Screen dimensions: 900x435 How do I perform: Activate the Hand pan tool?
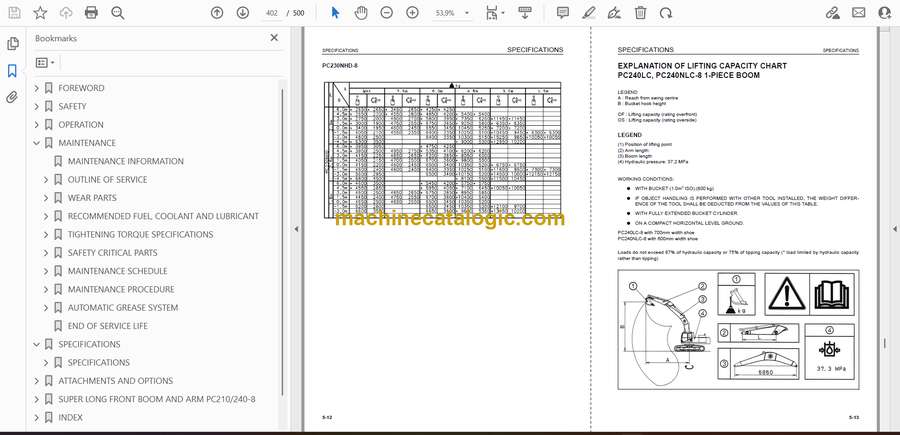[361, 13]
